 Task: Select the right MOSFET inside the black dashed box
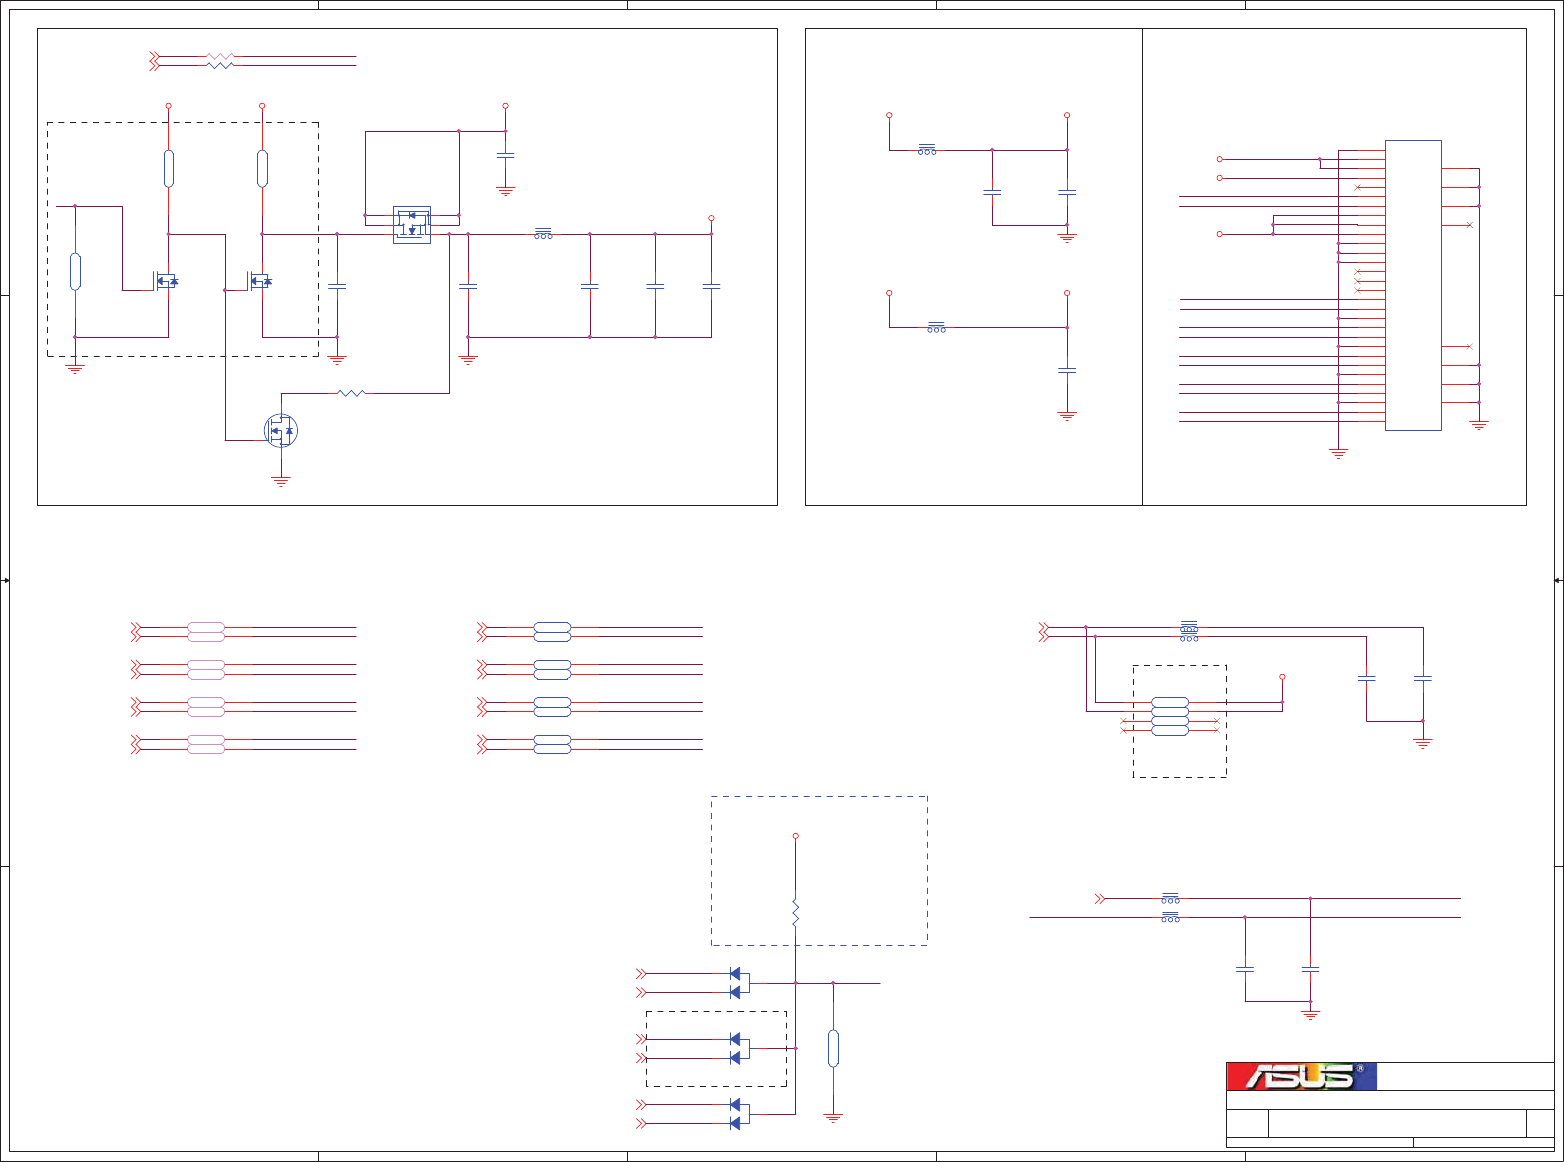click(260, 281)
